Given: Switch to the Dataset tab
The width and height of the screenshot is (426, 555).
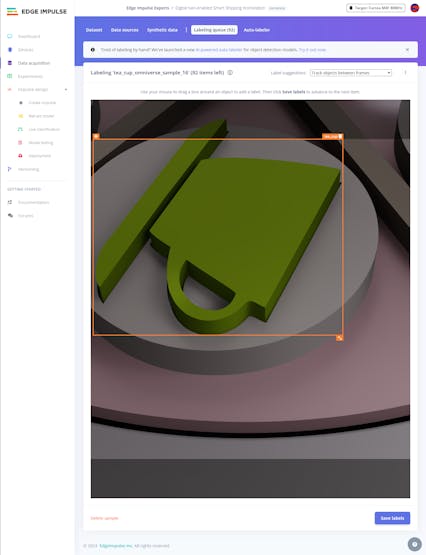Looking at the screenshot, I should (x=94, y=30).
